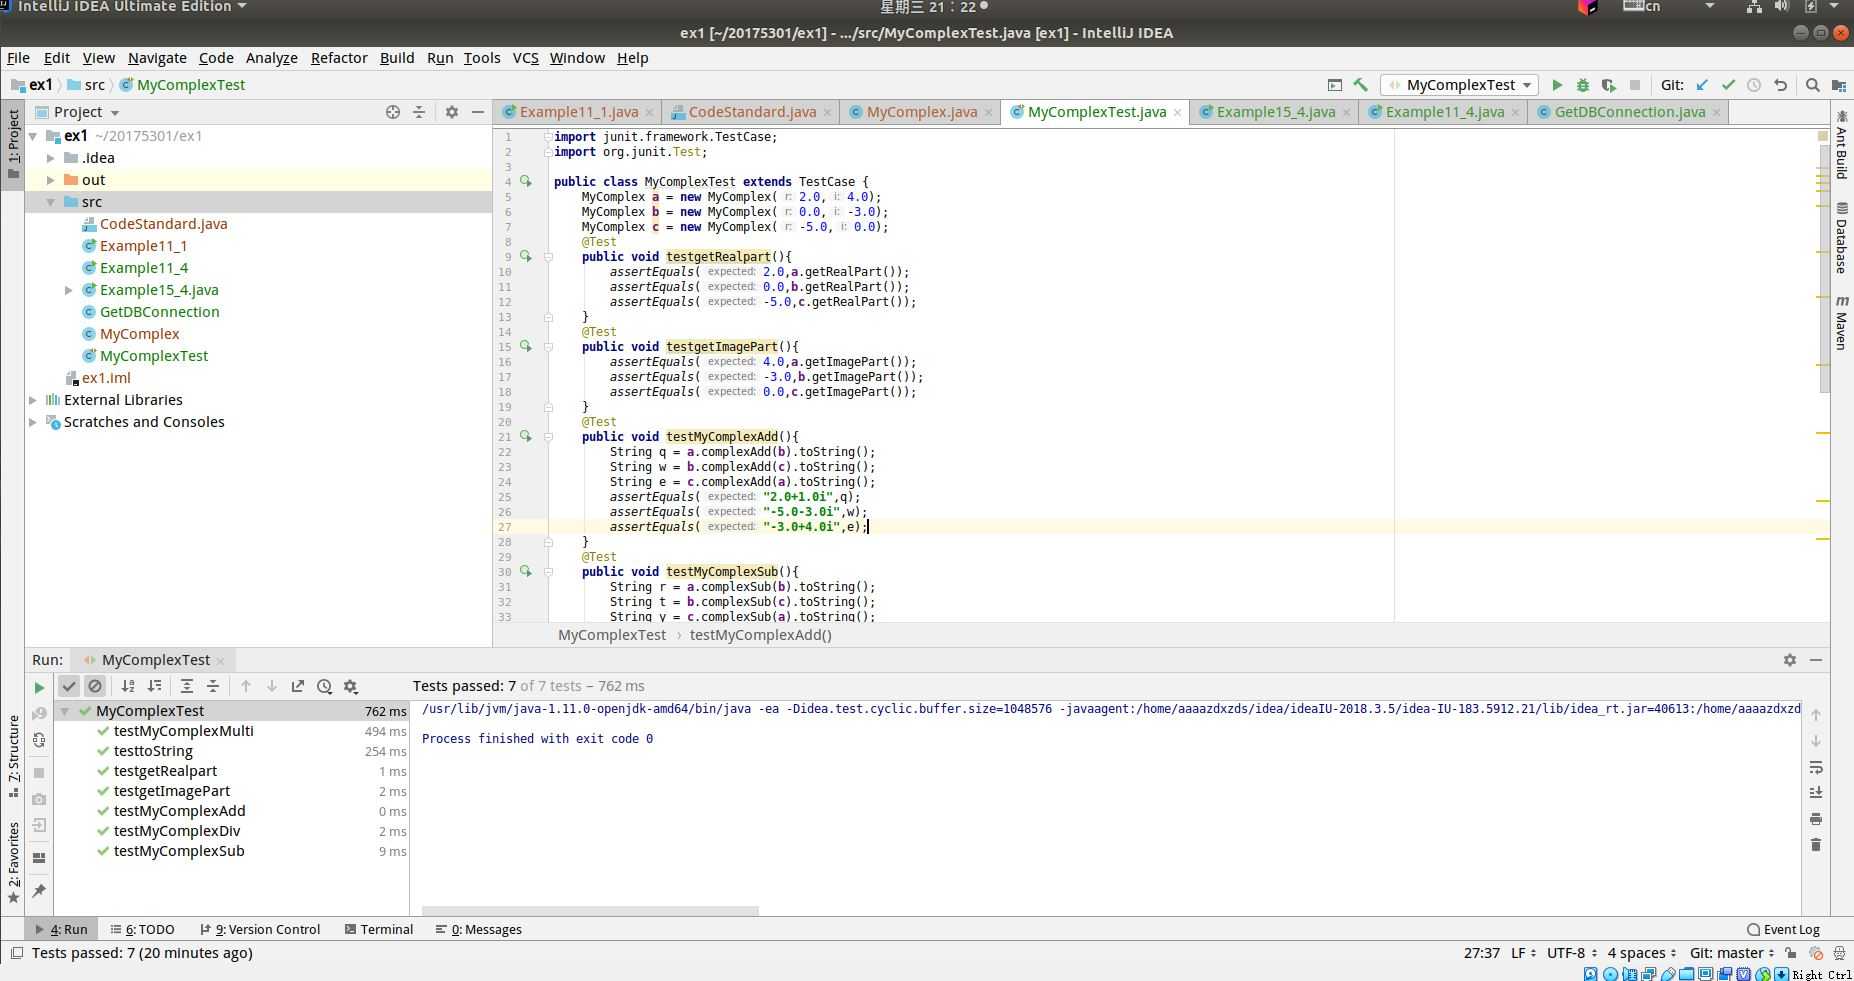
Task: Start debugging with the bug icon
Action: (1583, 85)
